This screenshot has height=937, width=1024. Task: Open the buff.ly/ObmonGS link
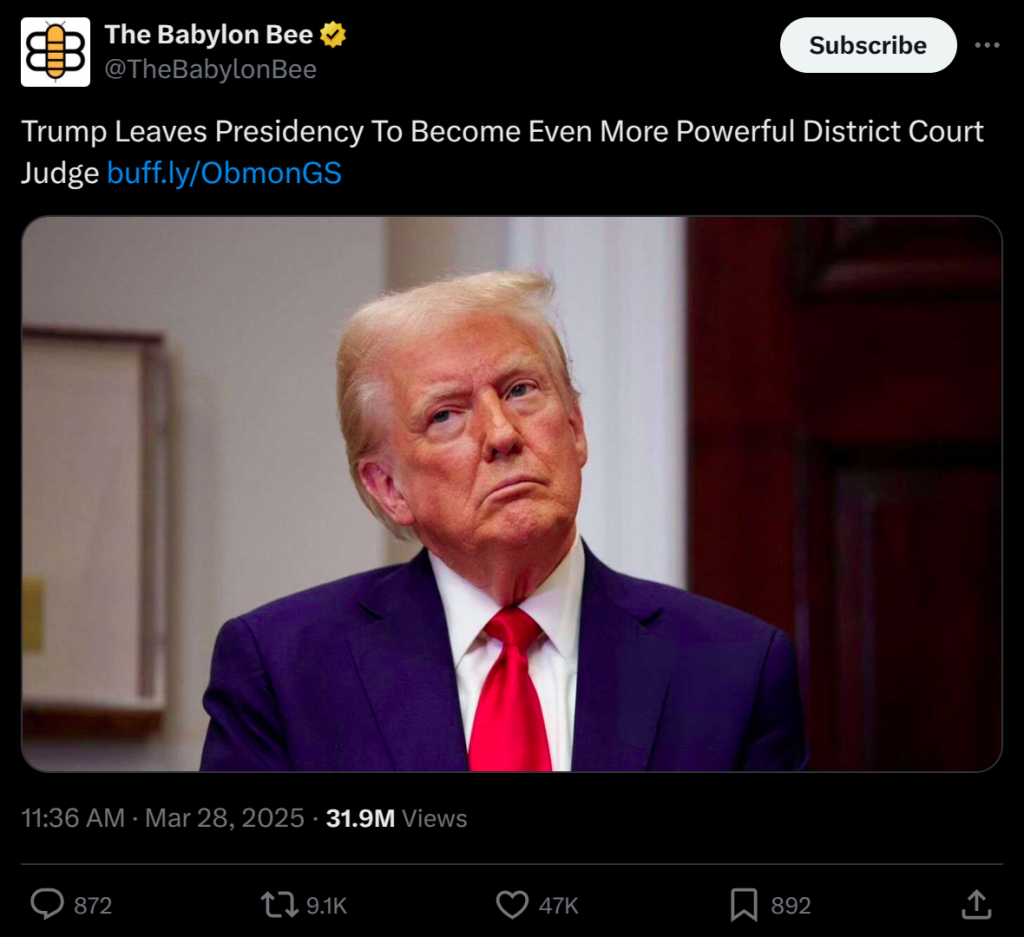coord(224,173)
